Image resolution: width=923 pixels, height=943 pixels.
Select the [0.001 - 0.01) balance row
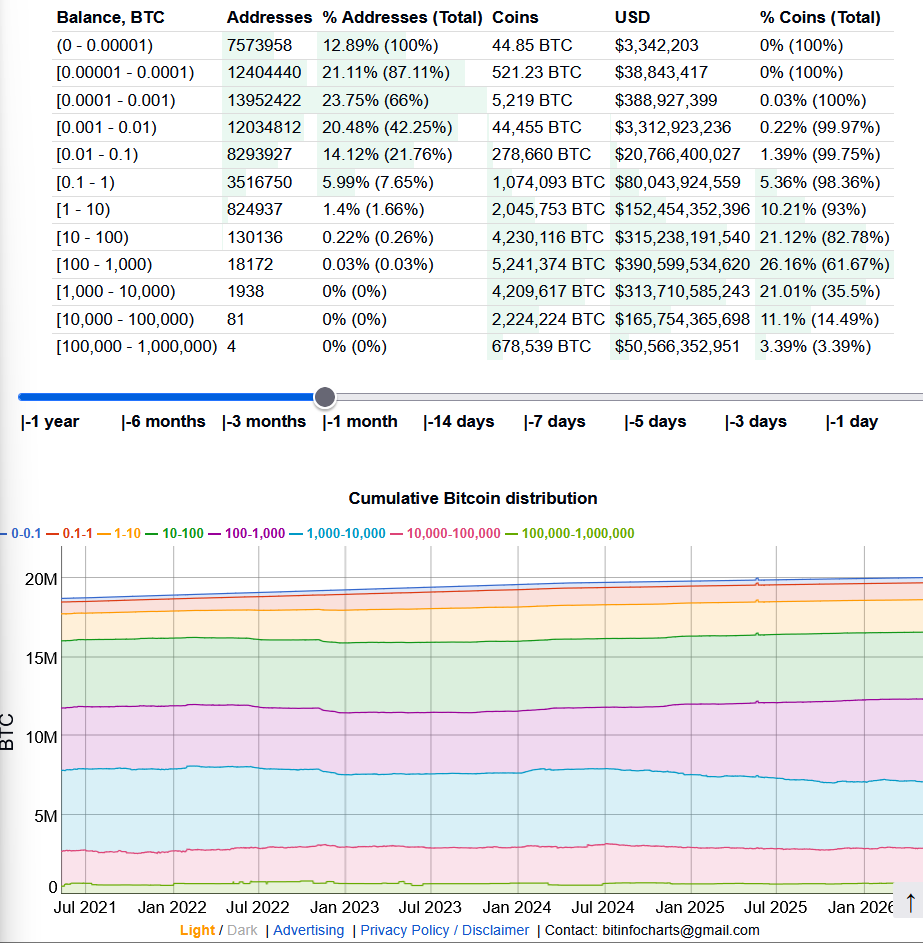pos(473,127)
